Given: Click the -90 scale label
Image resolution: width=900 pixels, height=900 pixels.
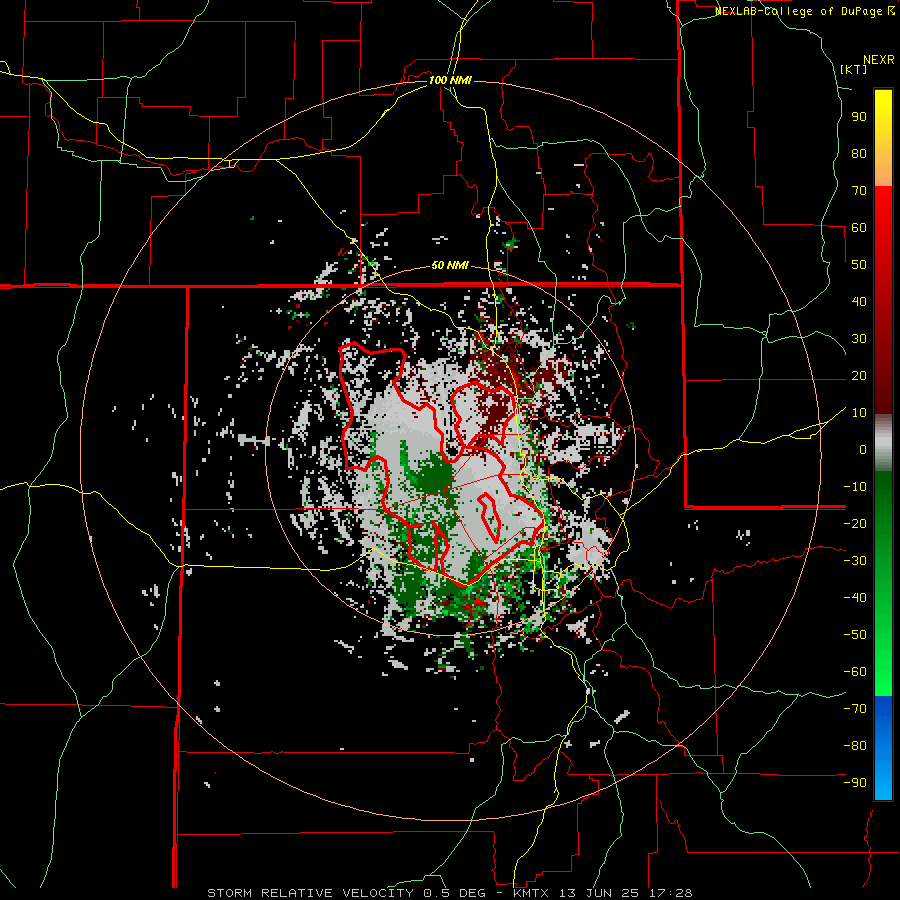Looking at the screenshot, I should 855,783.
